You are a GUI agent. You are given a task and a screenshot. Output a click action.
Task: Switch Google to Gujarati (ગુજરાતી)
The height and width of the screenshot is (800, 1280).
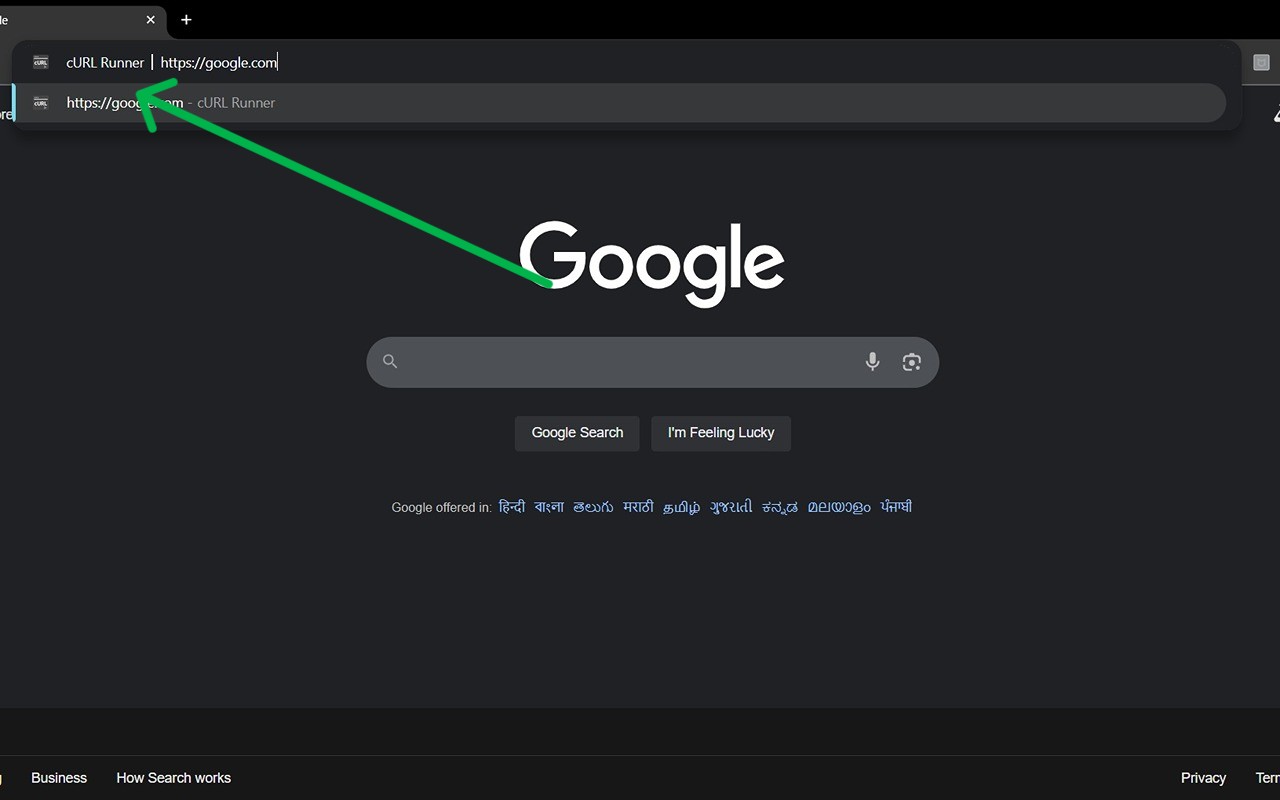[x=731, y=507]
